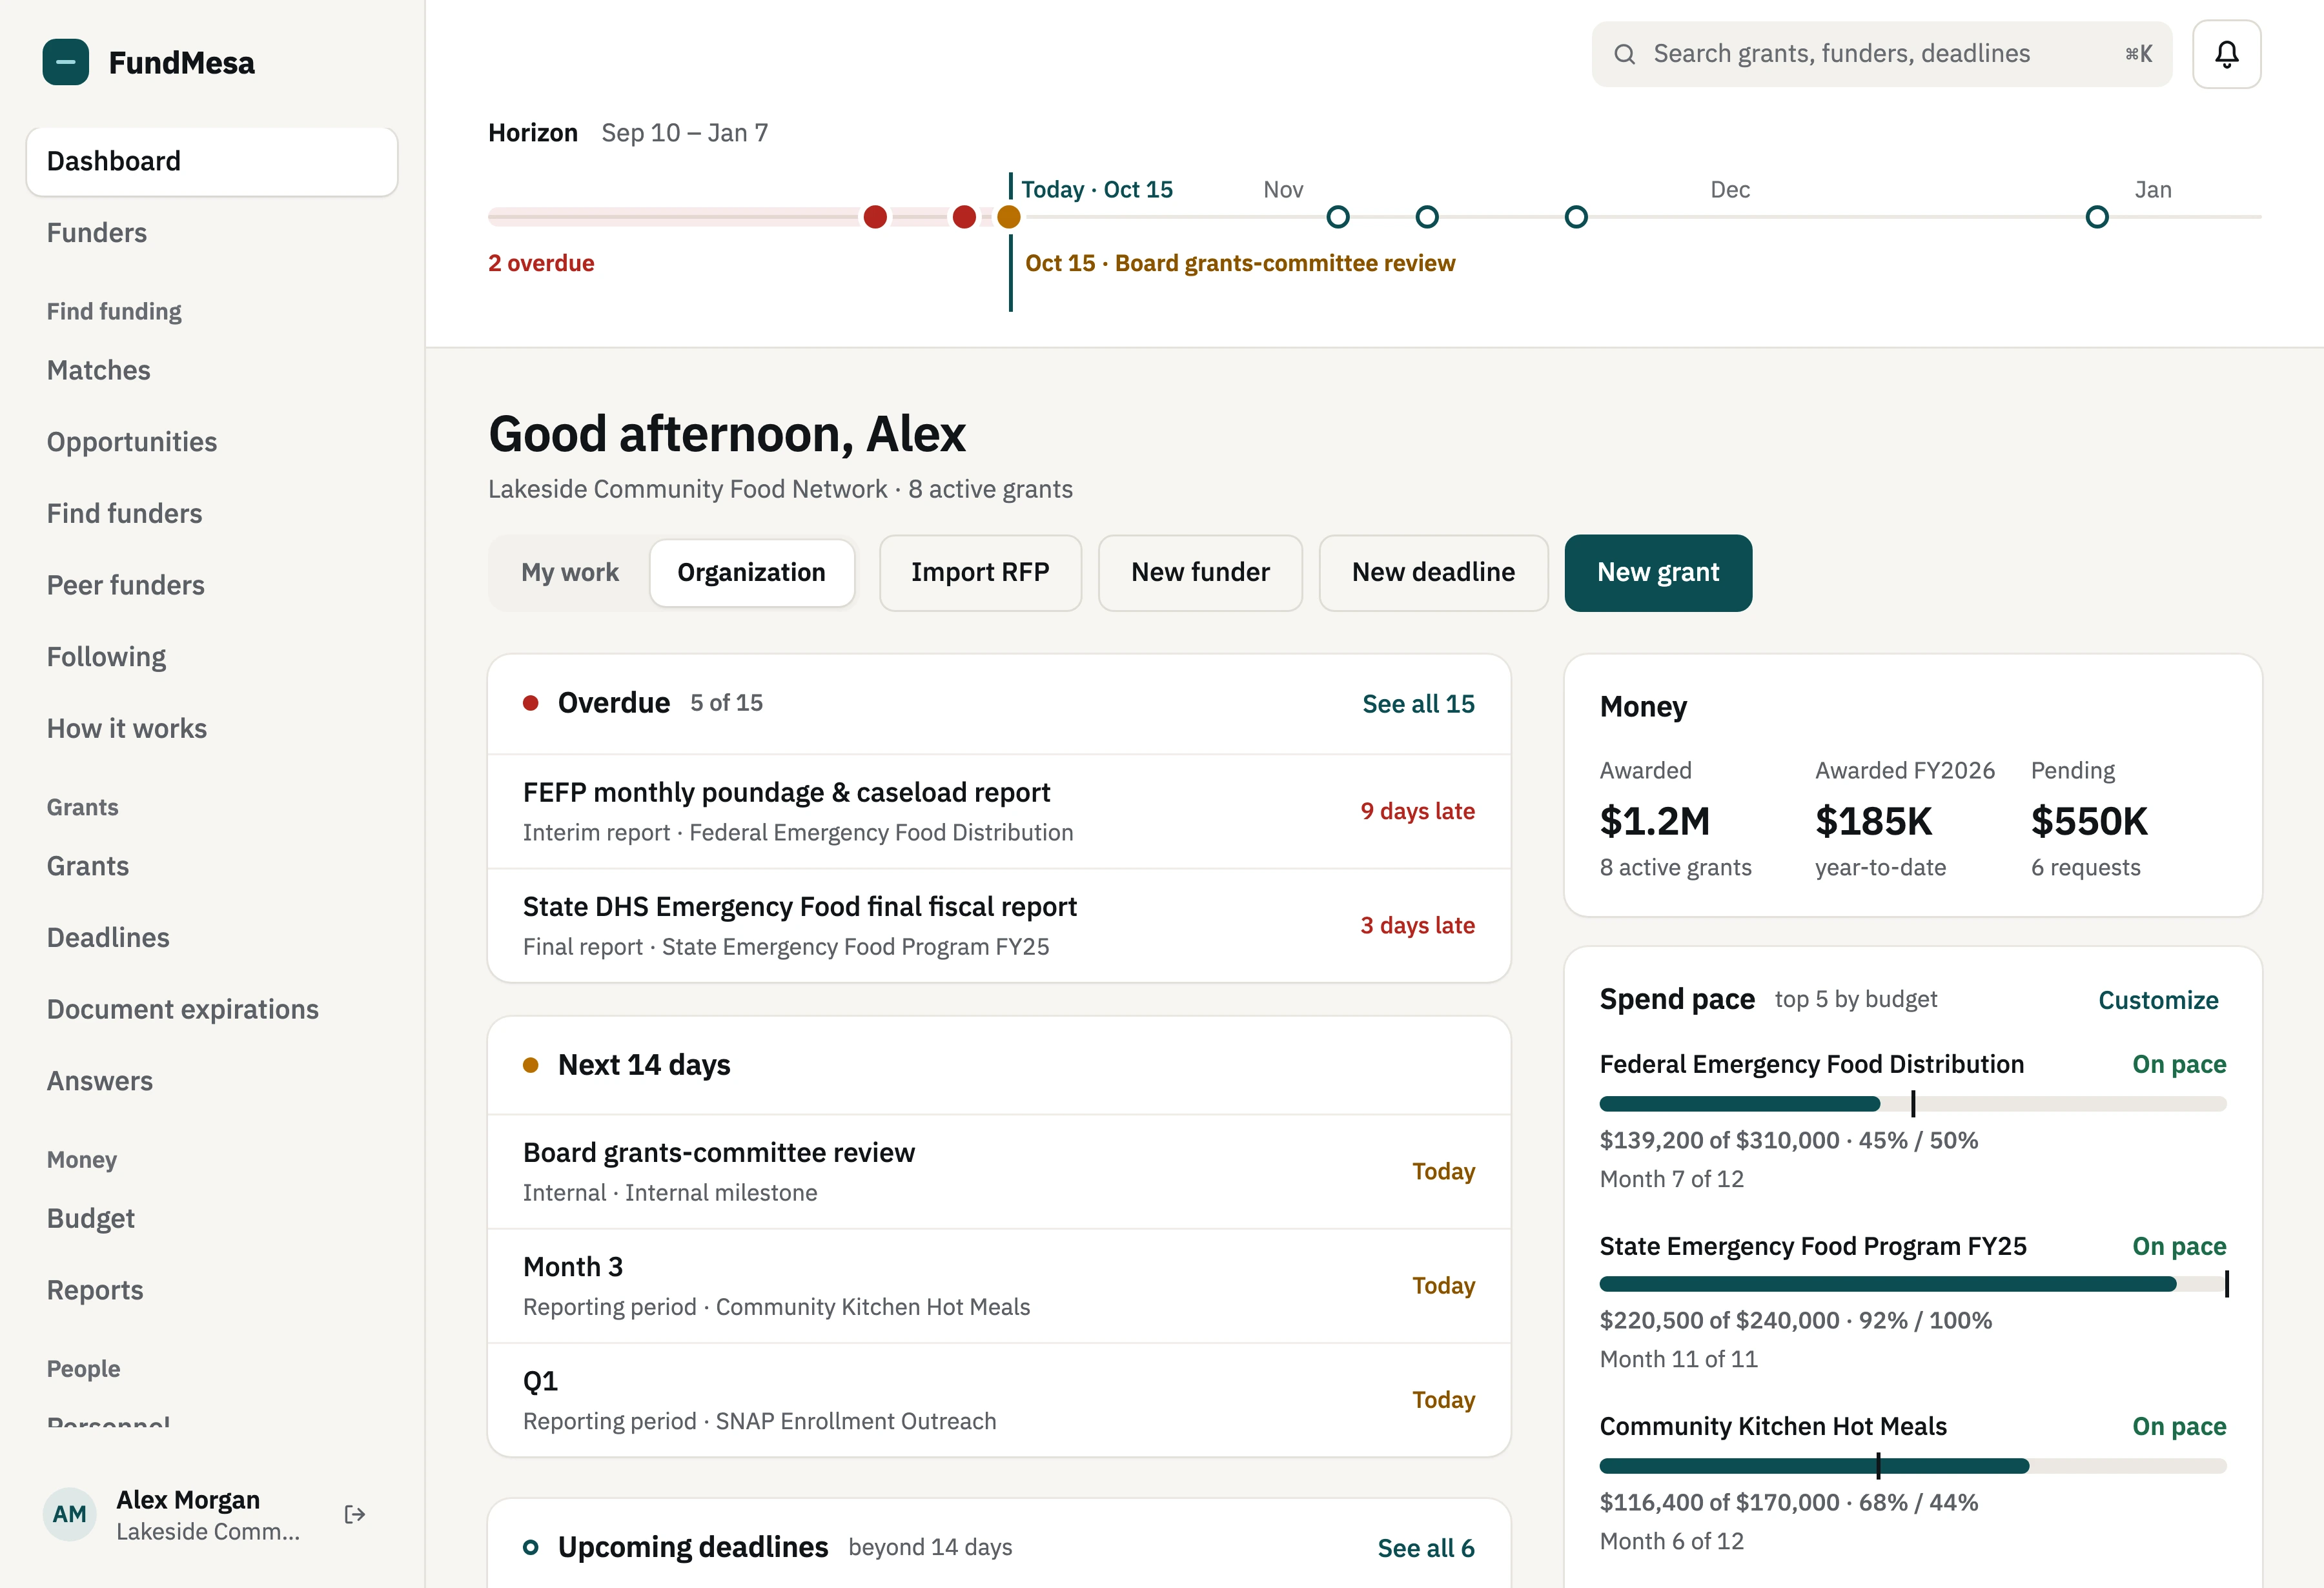Click the second red overdue timeline marker
The height and width of the screenshot is (1588, 2324).
point(964,217)
